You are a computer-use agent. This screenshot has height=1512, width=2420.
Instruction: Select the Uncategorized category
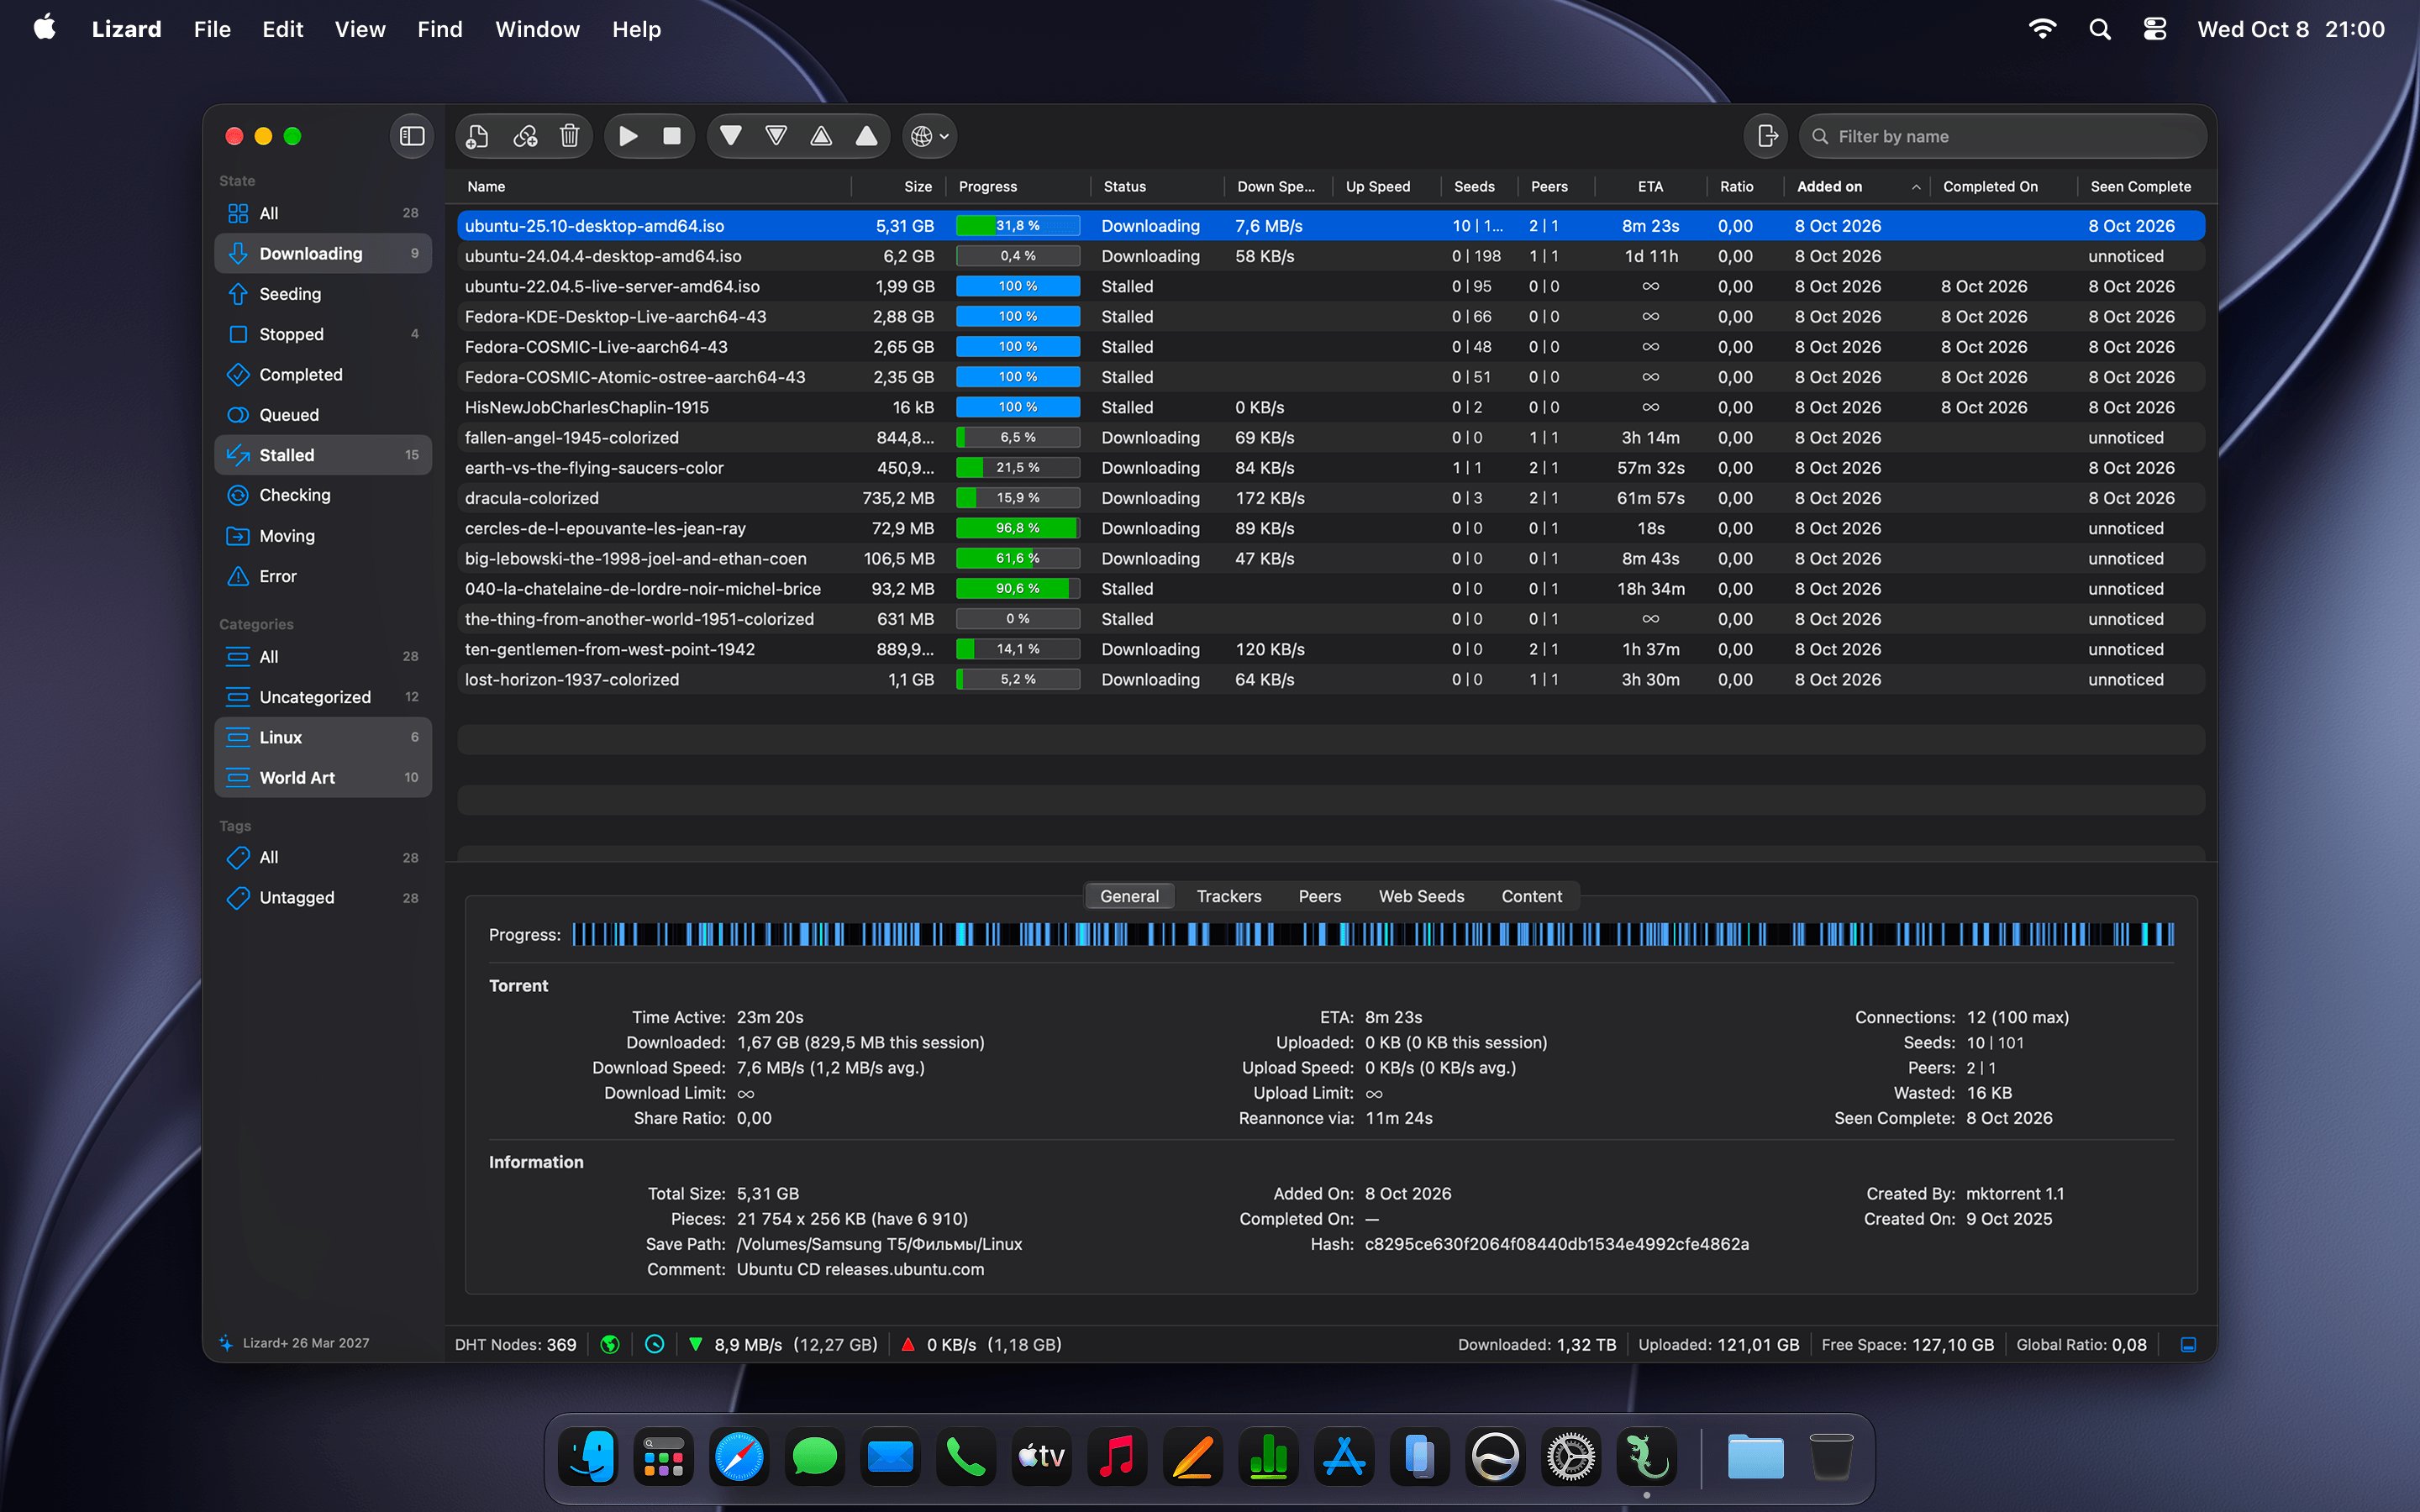323,697
